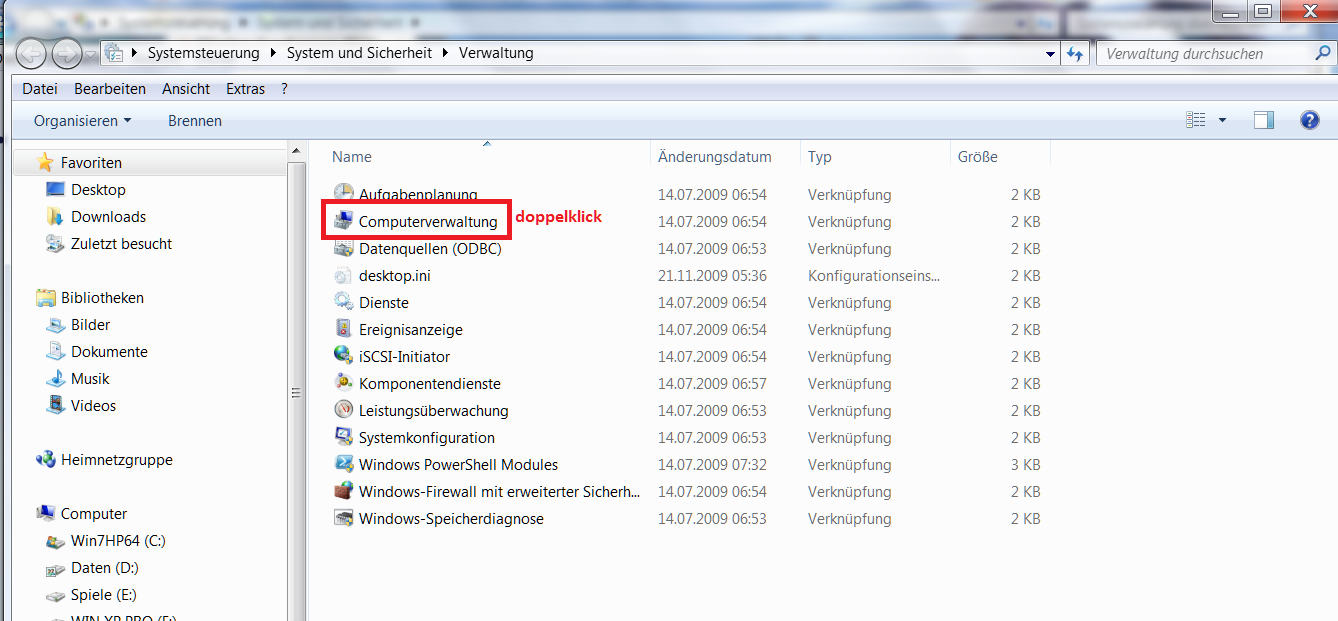The width and height of the screenshot is (1338, 621).
Task: Click the Bibliotheken icon
Action: tap(45, 297)
